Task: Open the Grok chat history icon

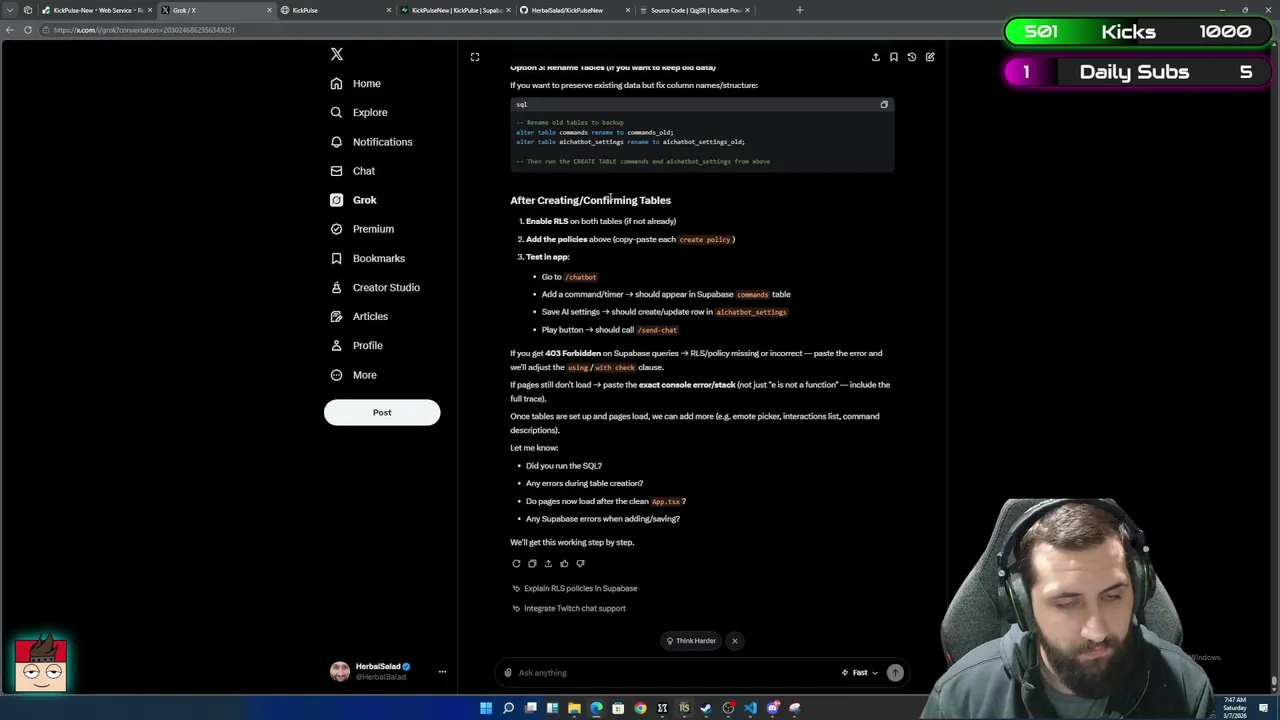Action: [x=912, y=57]
